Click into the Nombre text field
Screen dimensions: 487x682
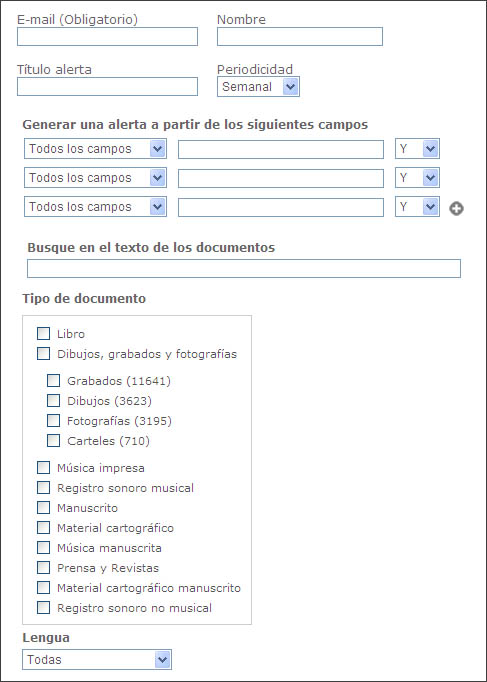300,37
